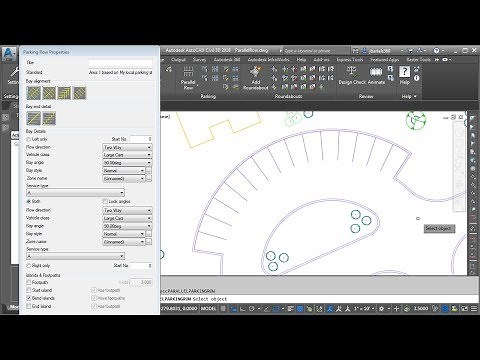Click the user account jbartels388
Screen dimensions: 480x360
[x=380, y=51]
